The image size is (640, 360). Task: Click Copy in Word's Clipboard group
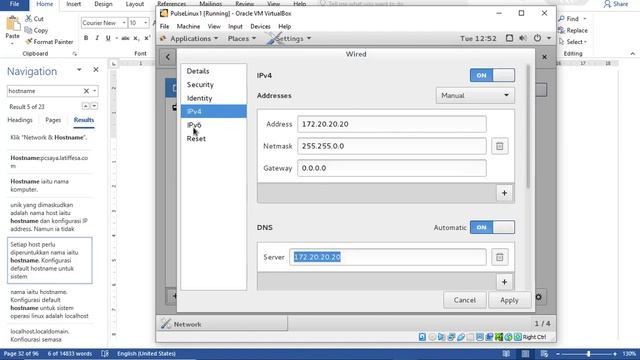pyautogui.click(x=36, y=30)
